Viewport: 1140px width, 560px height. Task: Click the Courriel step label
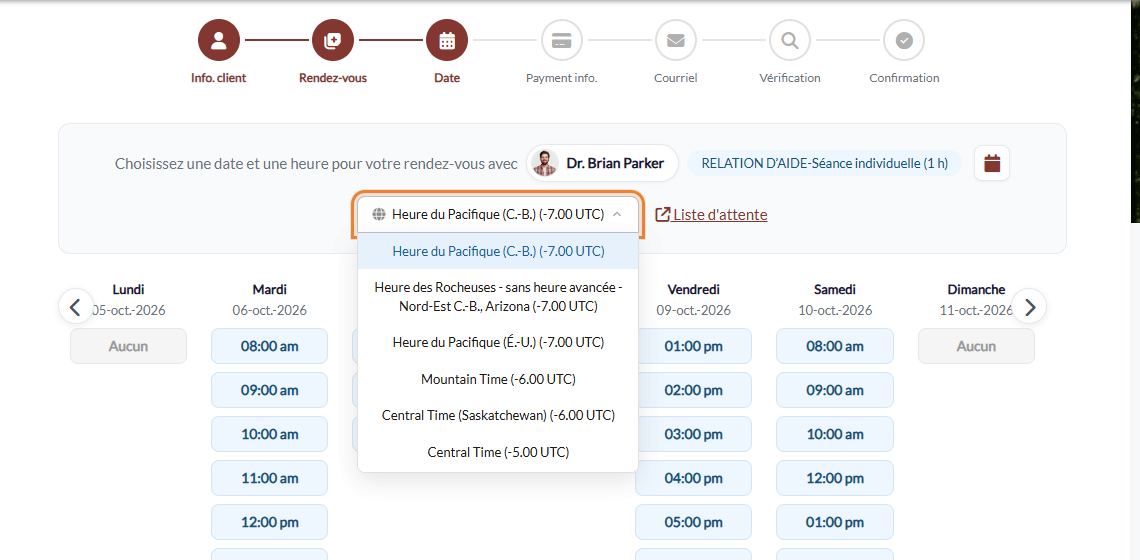[x=675, y=78]
